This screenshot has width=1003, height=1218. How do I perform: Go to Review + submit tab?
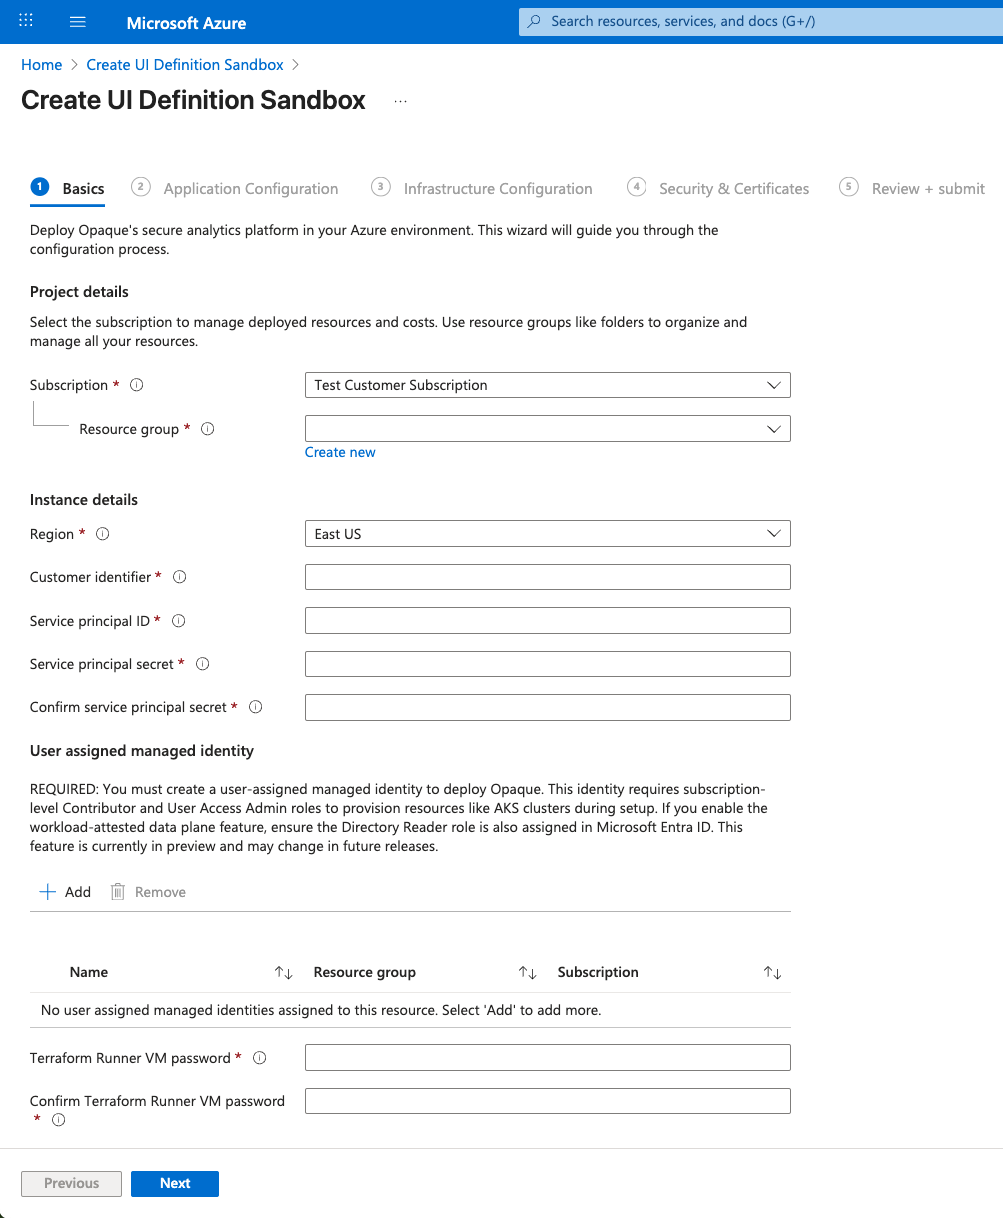pyautogui.click(x=913, y=188)
